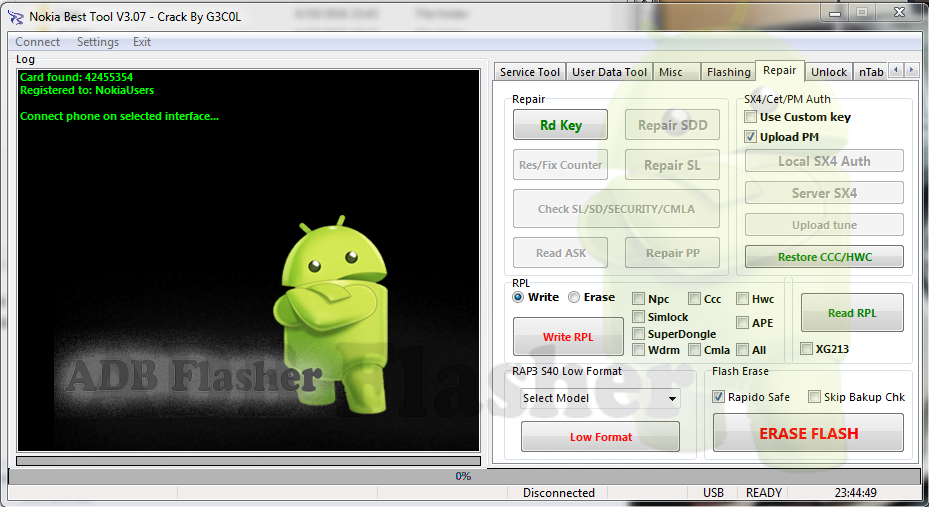Image resolution: width=929 pixels, height=507 pixels.
Task: Click the Write RPL button
Action: pos(568,336)
